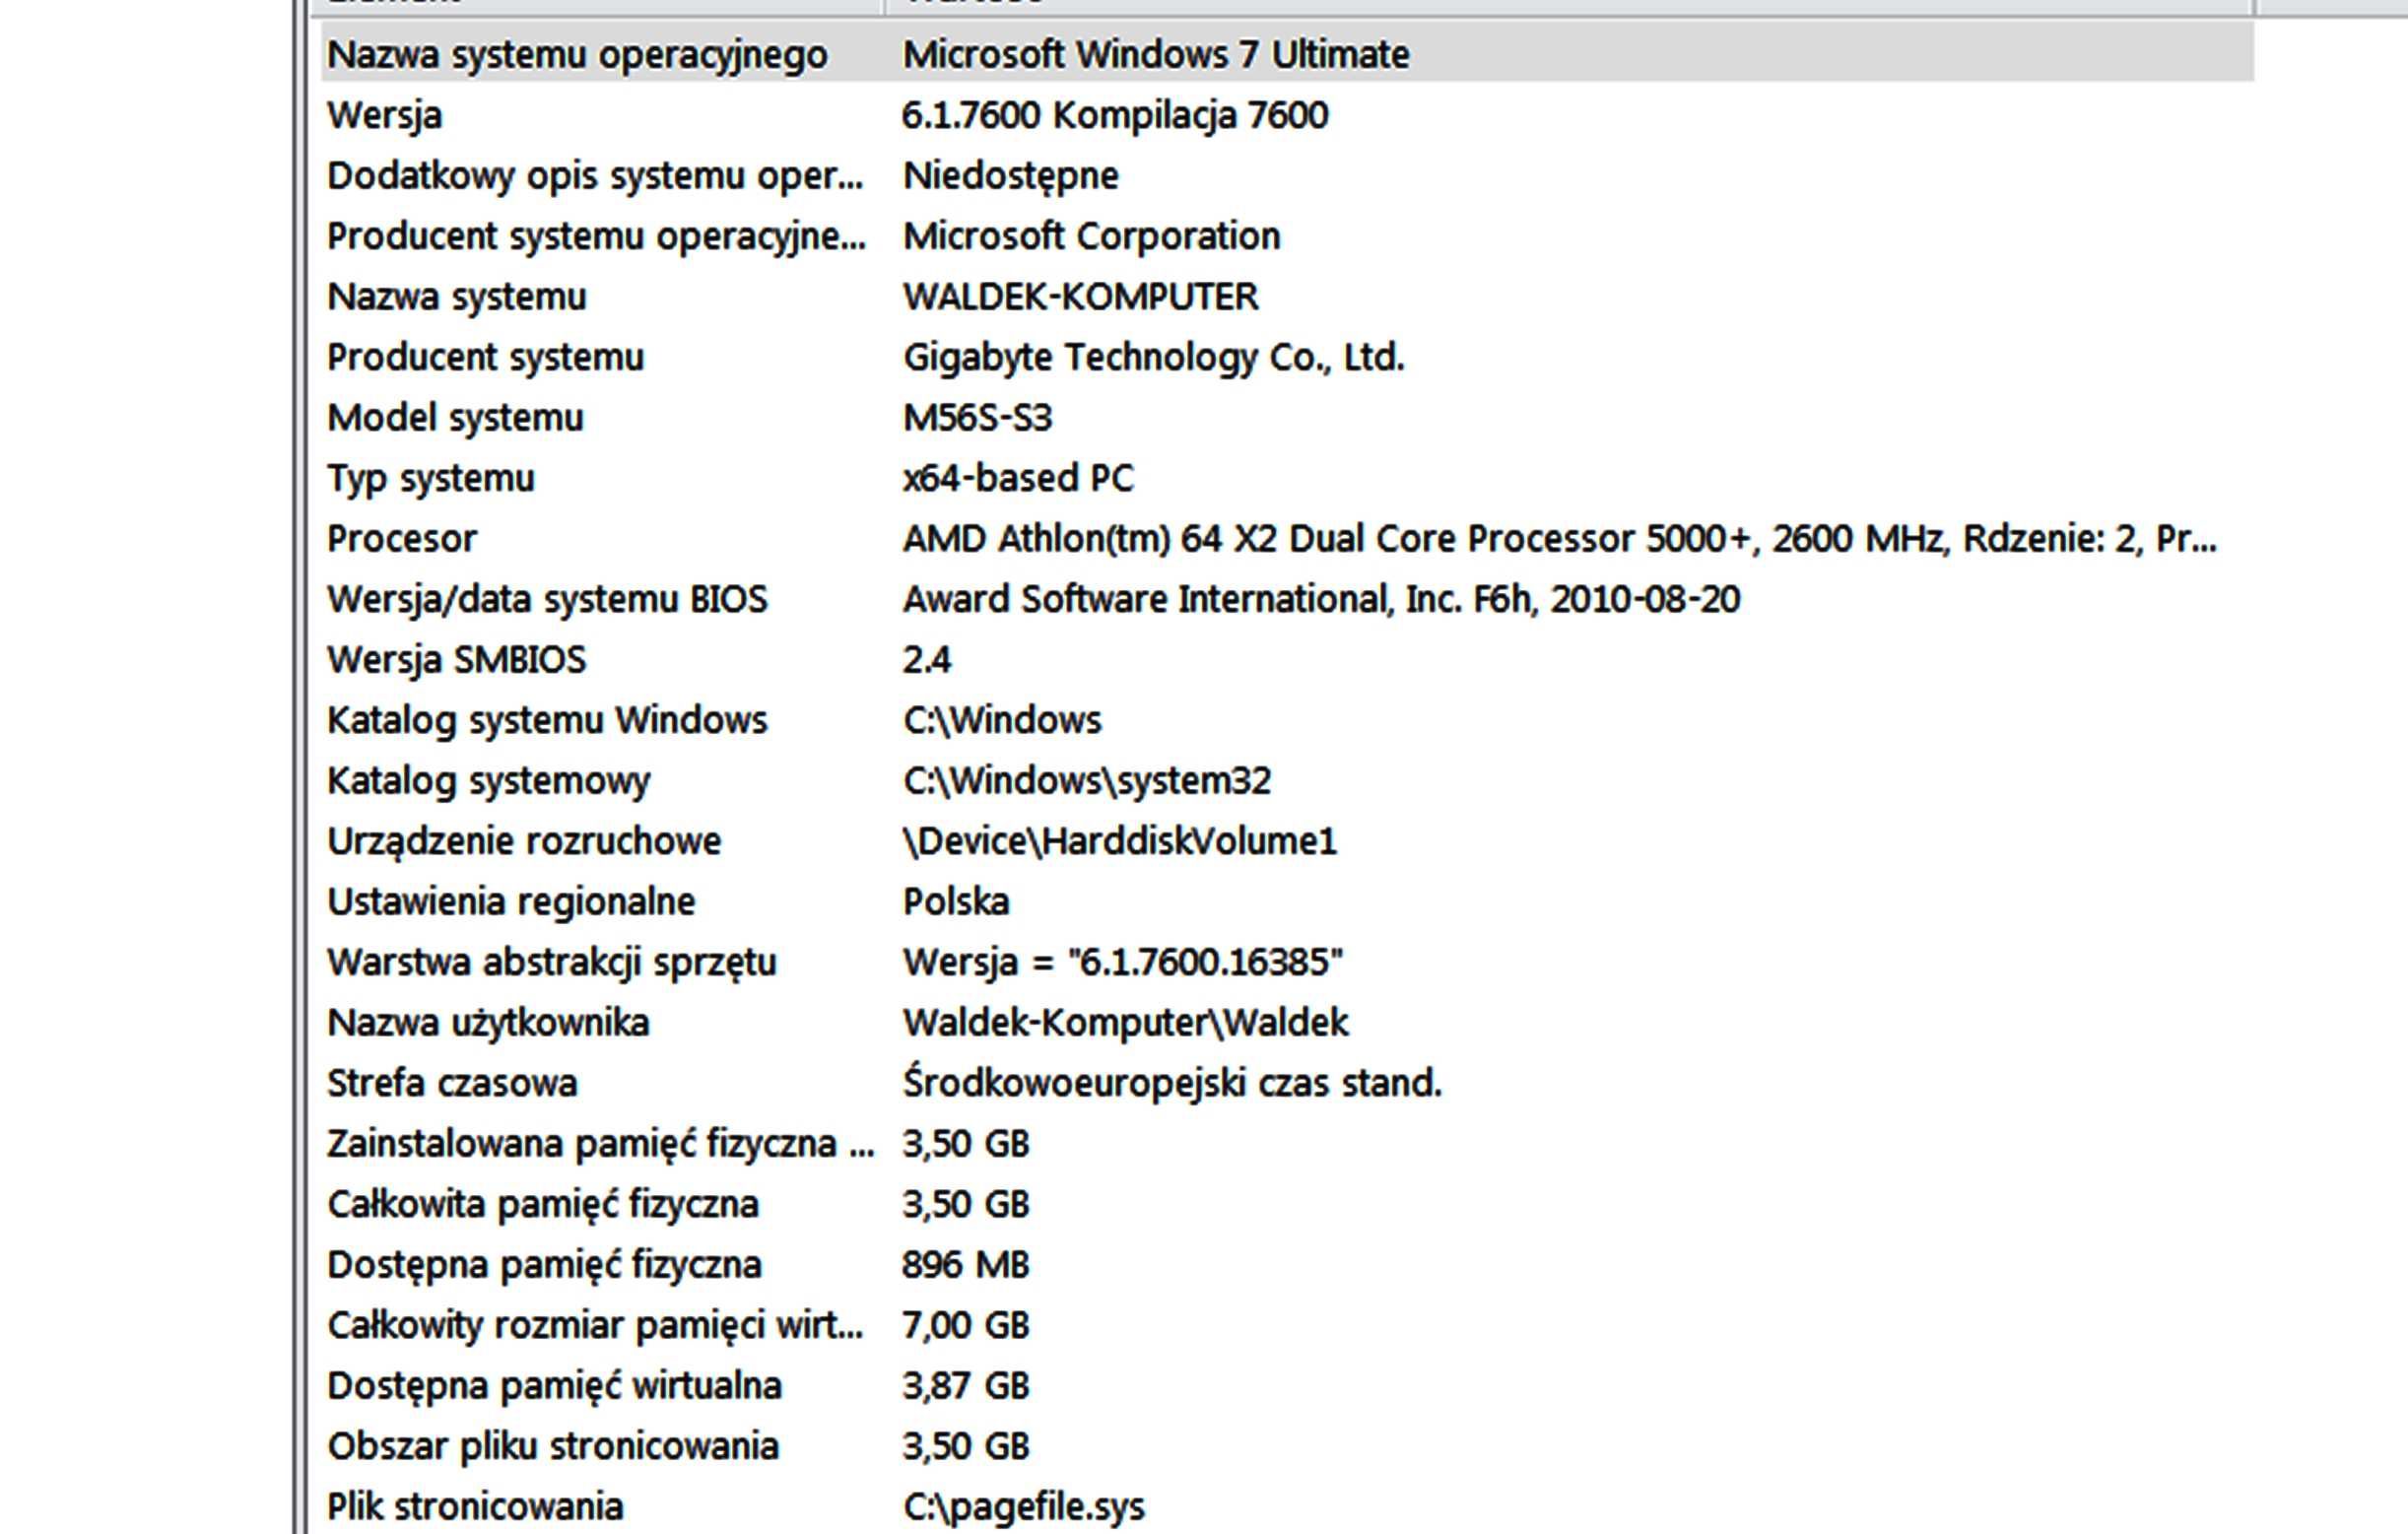
Task: Click the SMBIOS value '2.4'
Action: (x=926, y=660)
